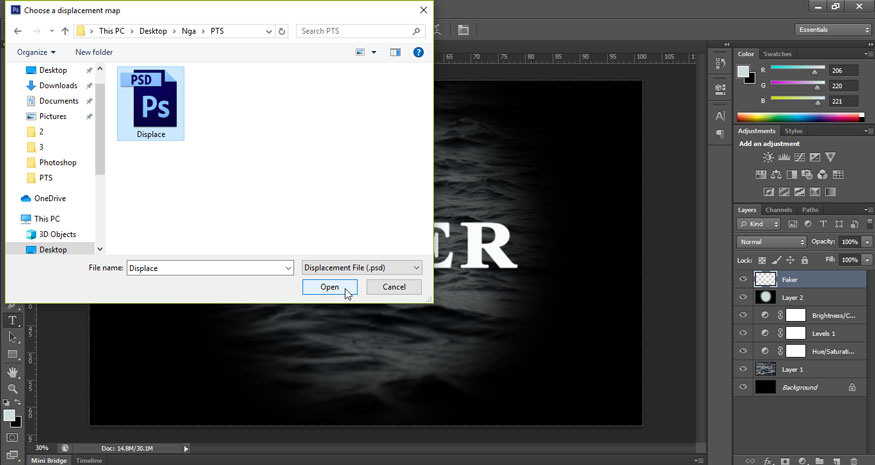Screen dimensions: 875x465
Task: Open the Organize dropdown
Action: (x=36, y=52)
